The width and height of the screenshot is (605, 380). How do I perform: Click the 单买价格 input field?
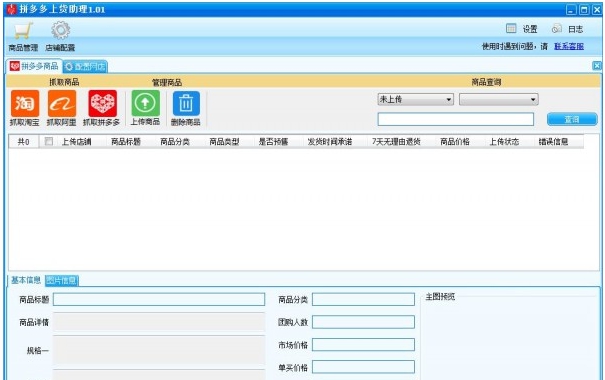(363, 367)
